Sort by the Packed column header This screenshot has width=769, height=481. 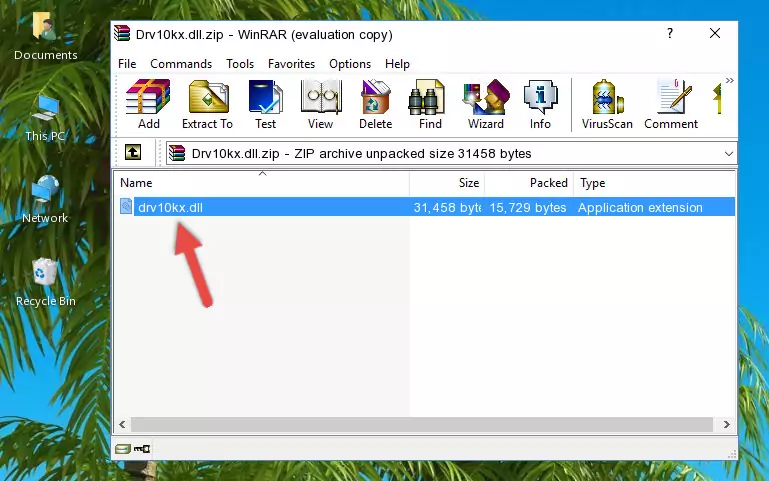(x=529, y=183)
